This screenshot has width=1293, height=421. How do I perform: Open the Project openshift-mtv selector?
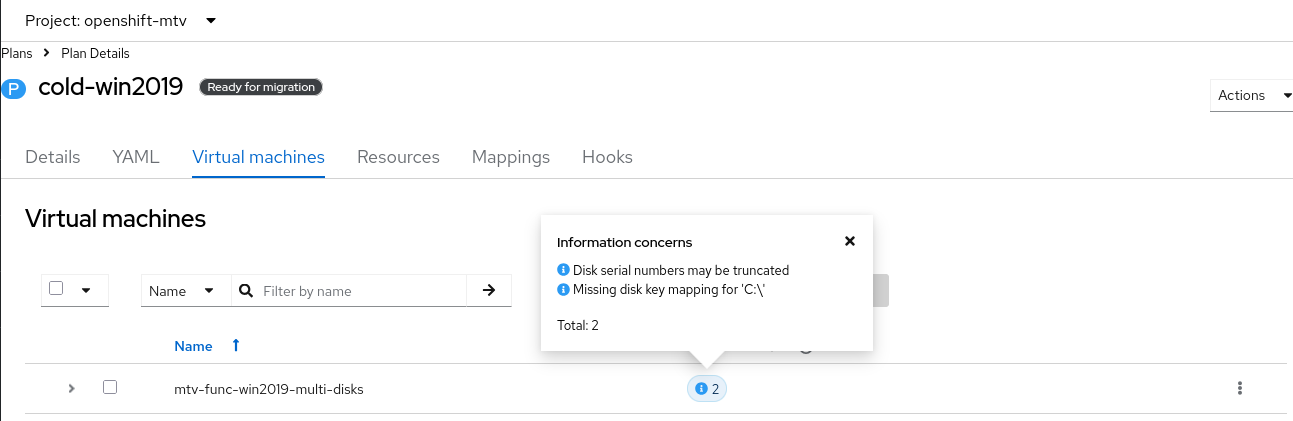click(120, 21)
